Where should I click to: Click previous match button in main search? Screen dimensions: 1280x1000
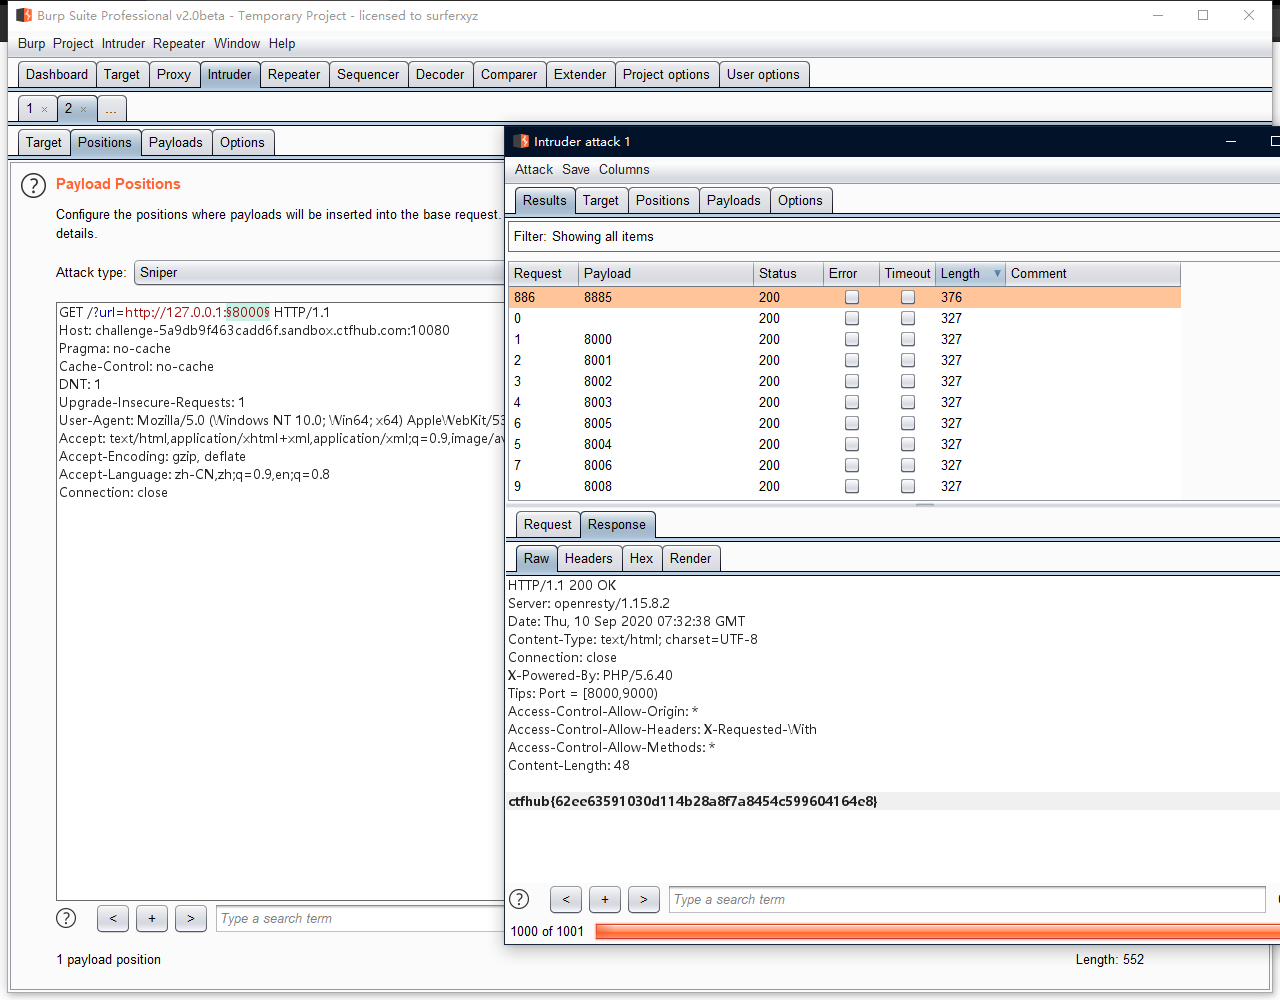tap(113, 918)
